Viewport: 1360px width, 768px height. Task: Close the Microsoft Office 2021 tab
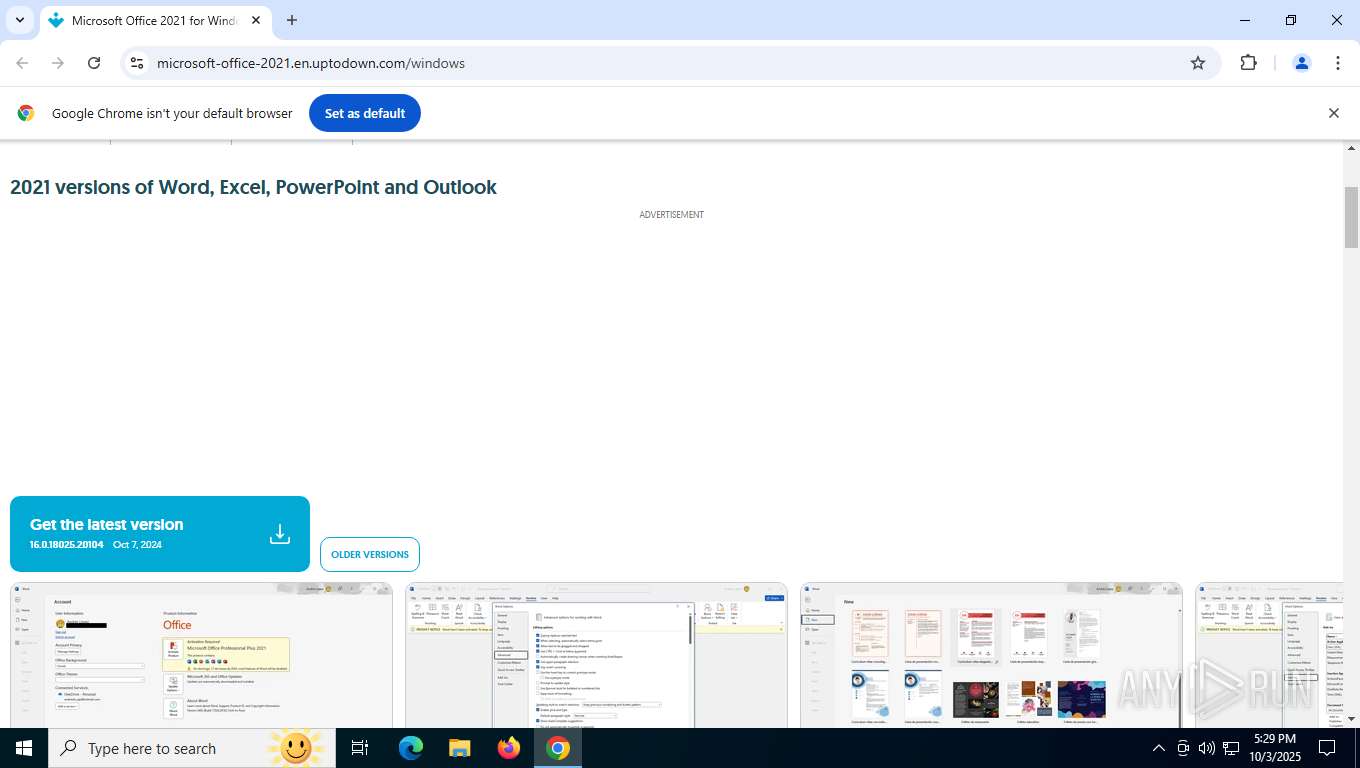pyautogui.click(x=256, y=20)
